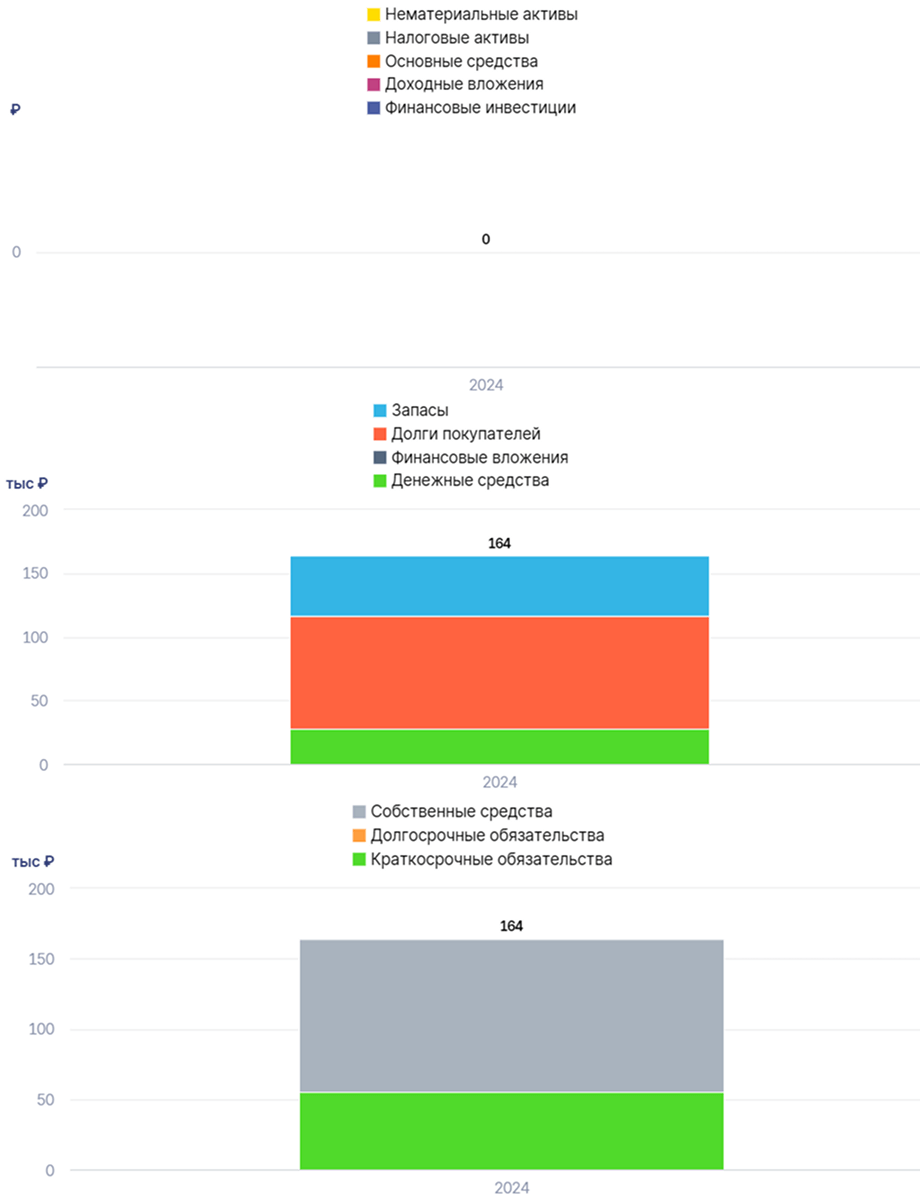Click the Долгосрочные обязательства orange swatch
The height and width of the screenshot is (1201, 920).
358,835
